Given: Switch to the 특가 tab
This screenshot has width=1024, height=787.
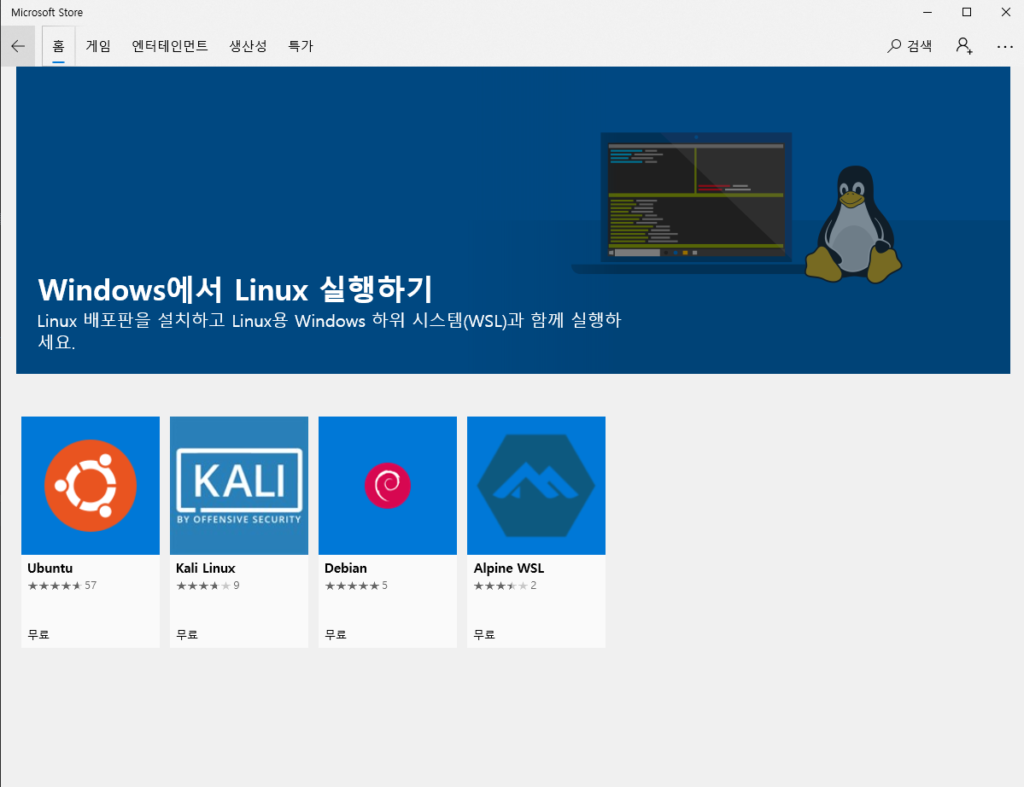Looking at the screenshot, I should [301, 46].
